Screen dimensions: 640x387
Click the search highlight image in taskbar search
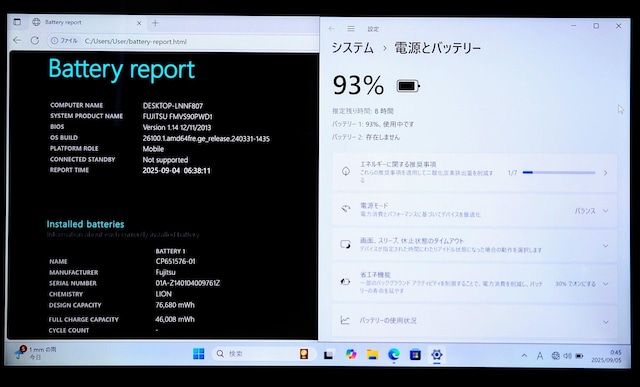pyautogui.click(x=304, y=354)
